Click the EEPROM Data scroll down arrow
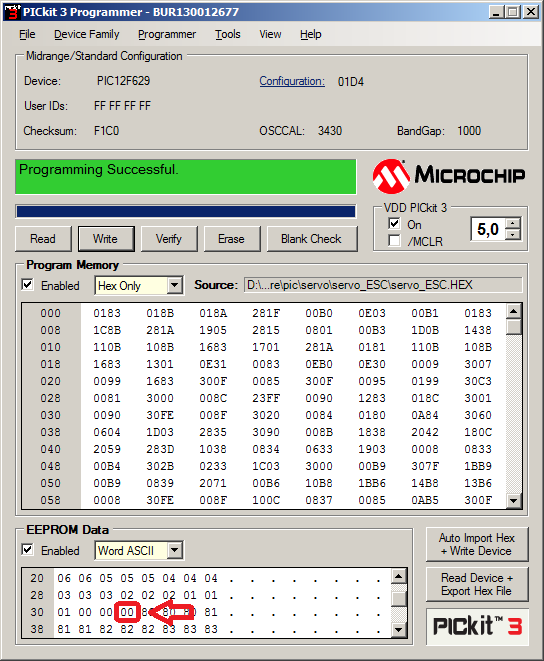 click(x=399, y=630)
